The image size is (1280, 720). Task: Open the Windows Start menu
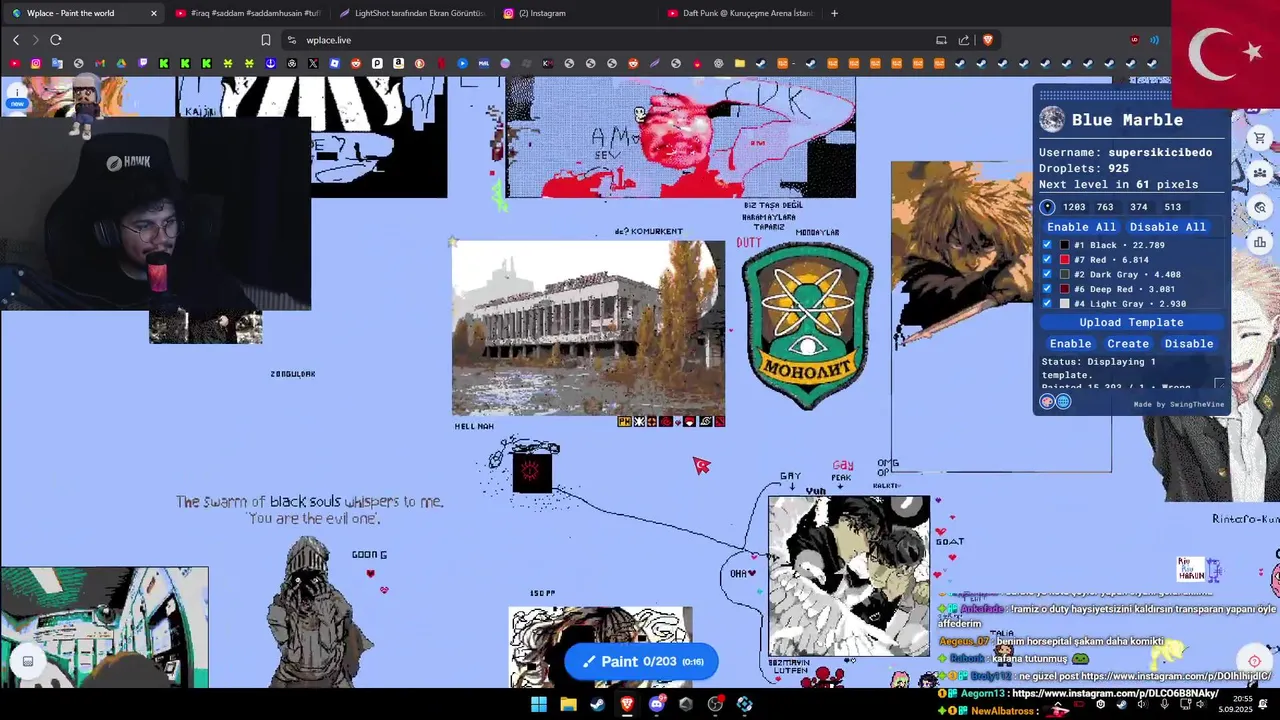539,704
